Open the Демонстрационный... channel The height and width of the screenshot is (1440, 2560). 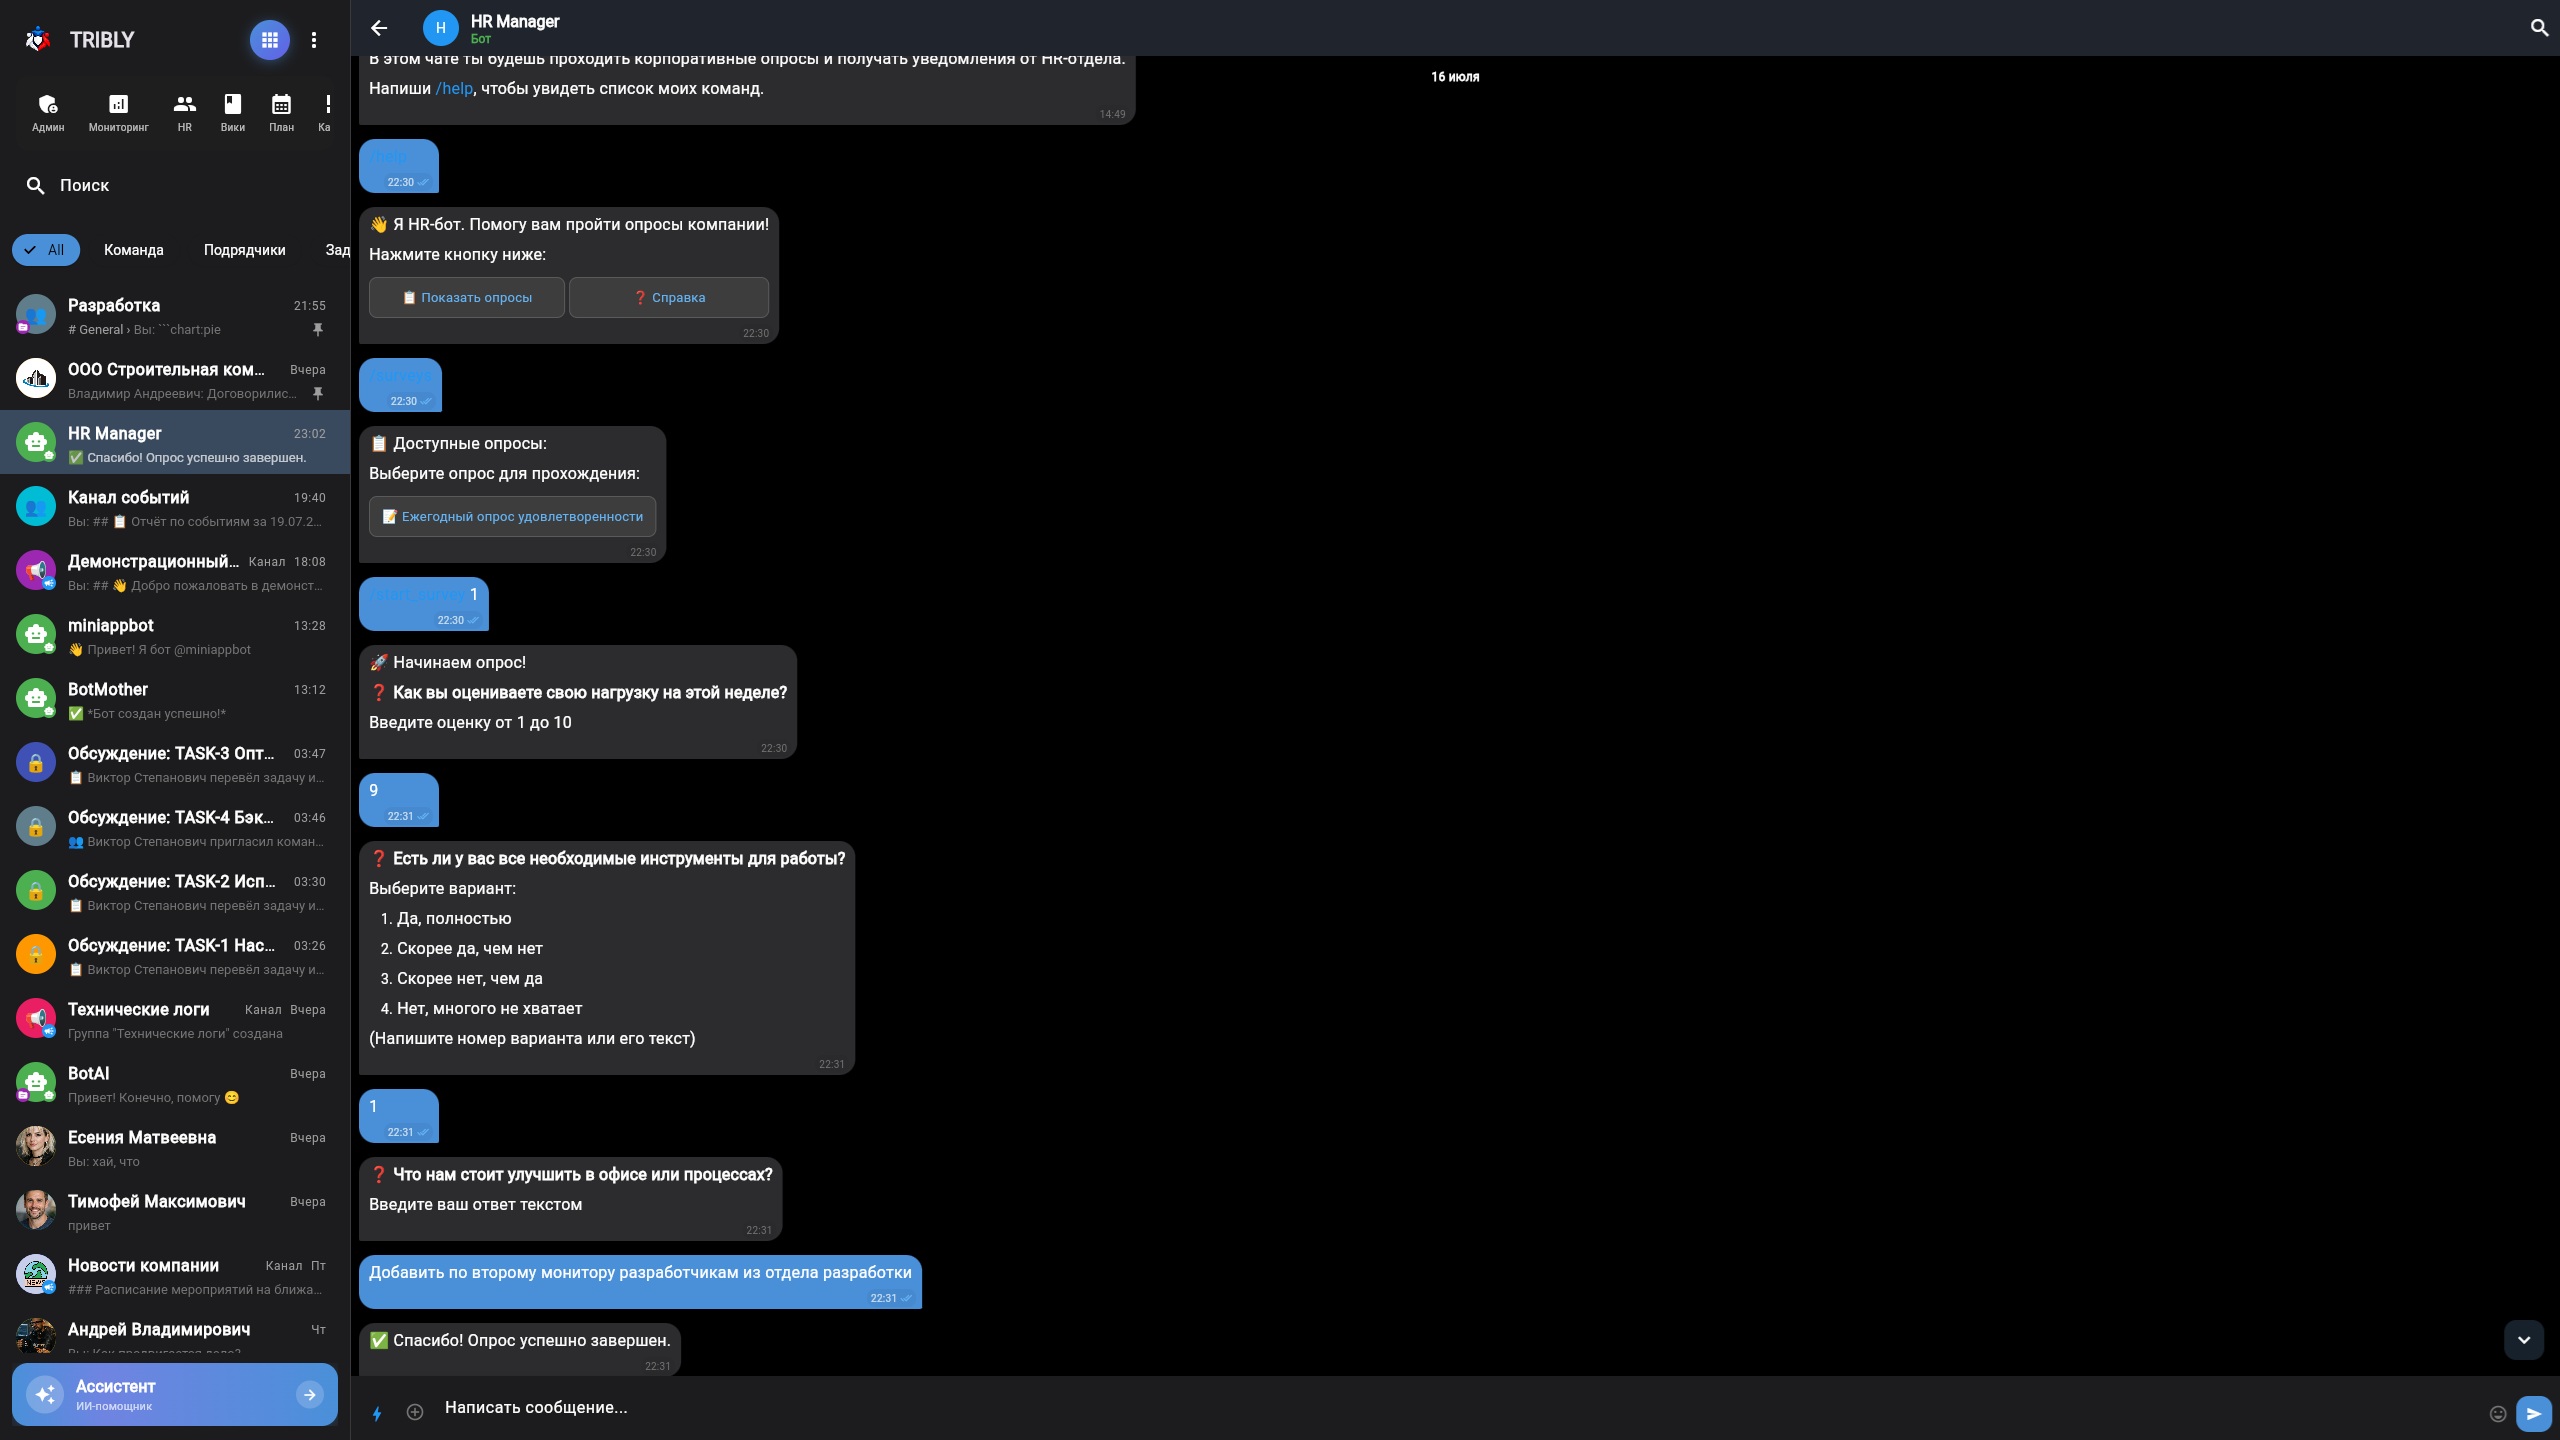[175, 572]
